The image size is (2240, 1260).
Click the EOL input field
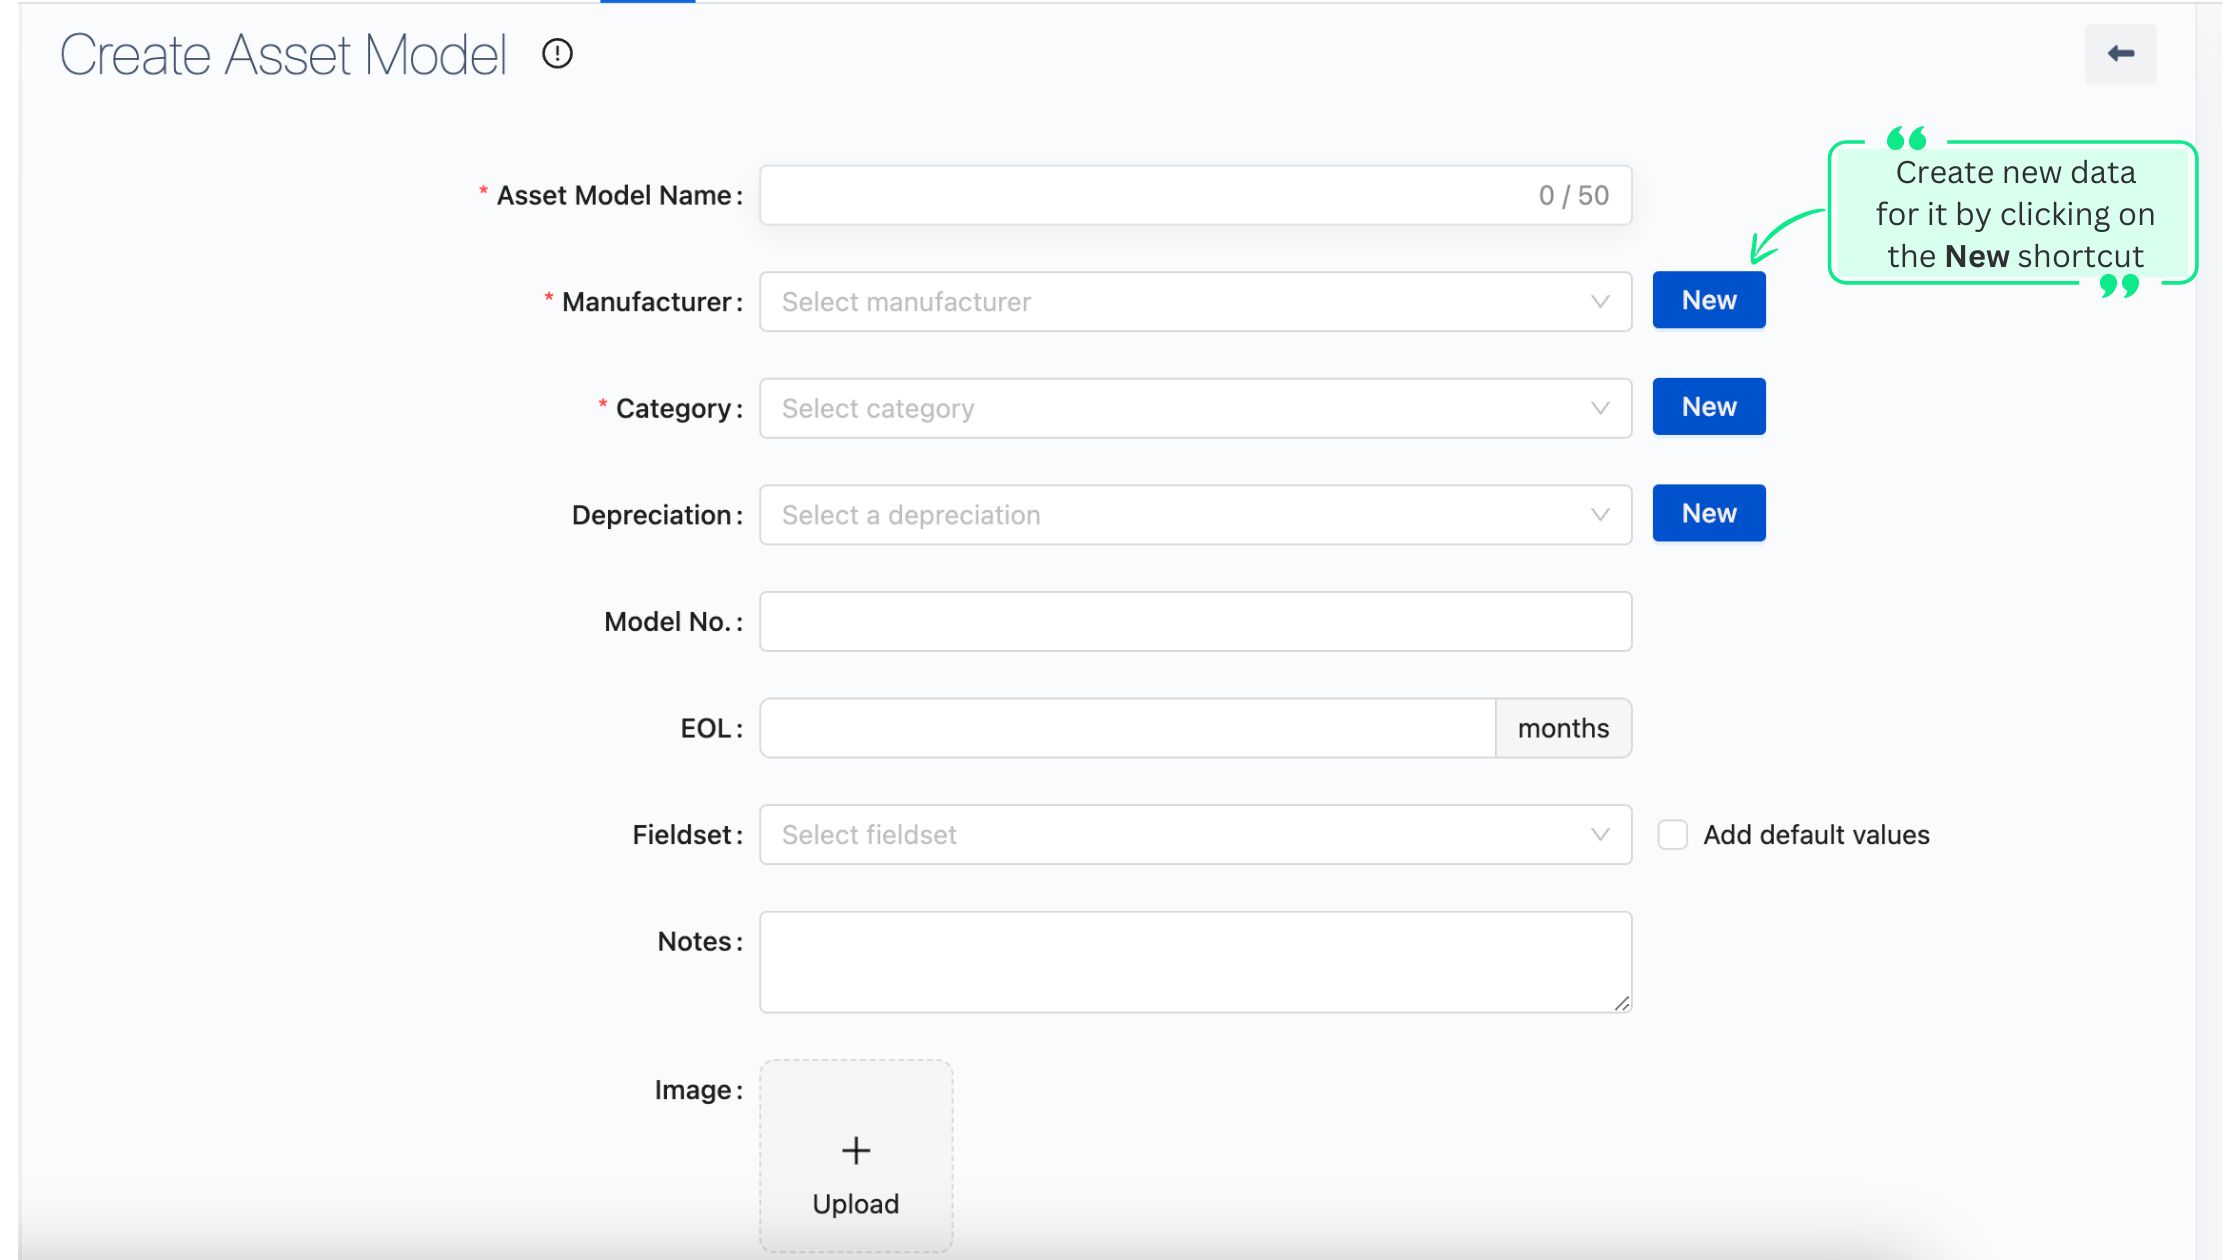point(1127,728)
